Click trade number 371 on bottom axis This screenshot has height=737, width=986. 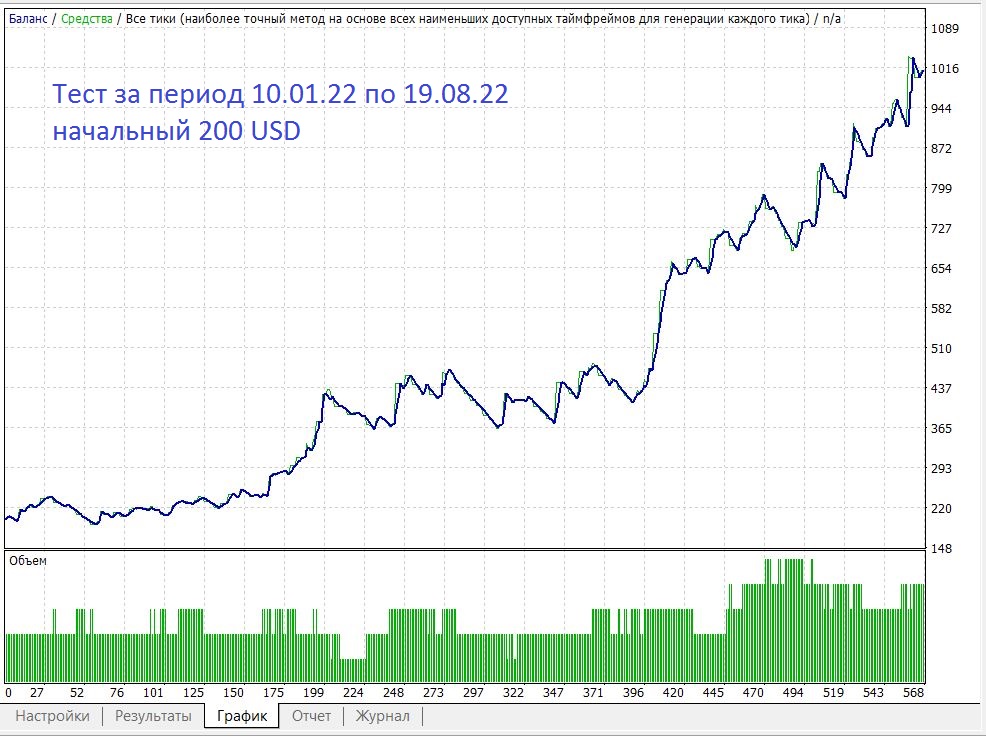(593, 692)
